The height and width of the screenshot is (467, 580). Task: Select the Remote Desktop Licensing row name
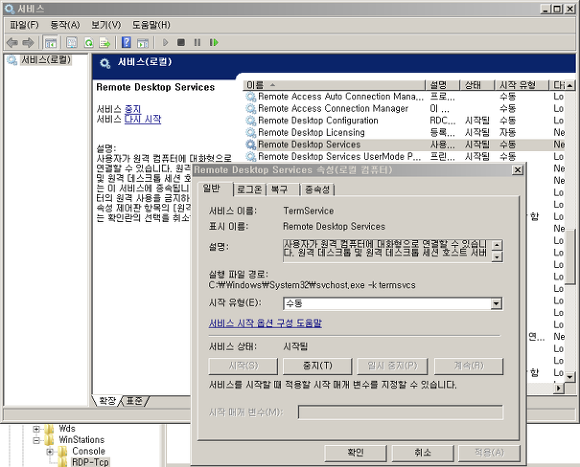[x=311, y=133]
